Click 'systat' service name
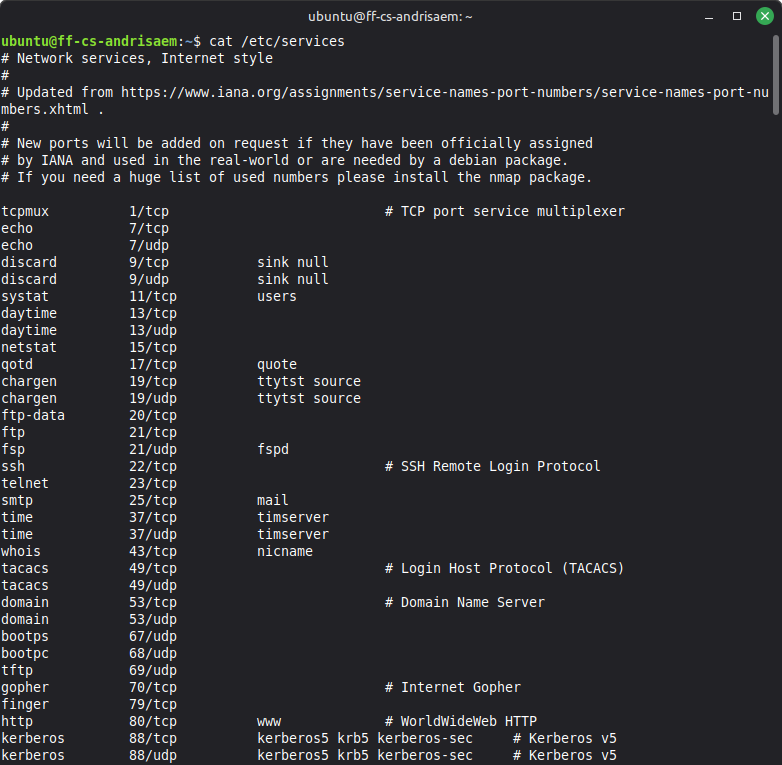This screenshot has height=765, width=782. tap(25, 296)
